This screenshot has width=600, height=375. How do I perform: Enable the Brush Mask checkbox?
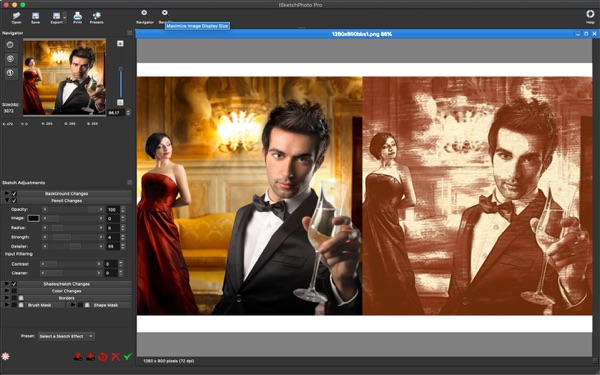click(14, 305)
